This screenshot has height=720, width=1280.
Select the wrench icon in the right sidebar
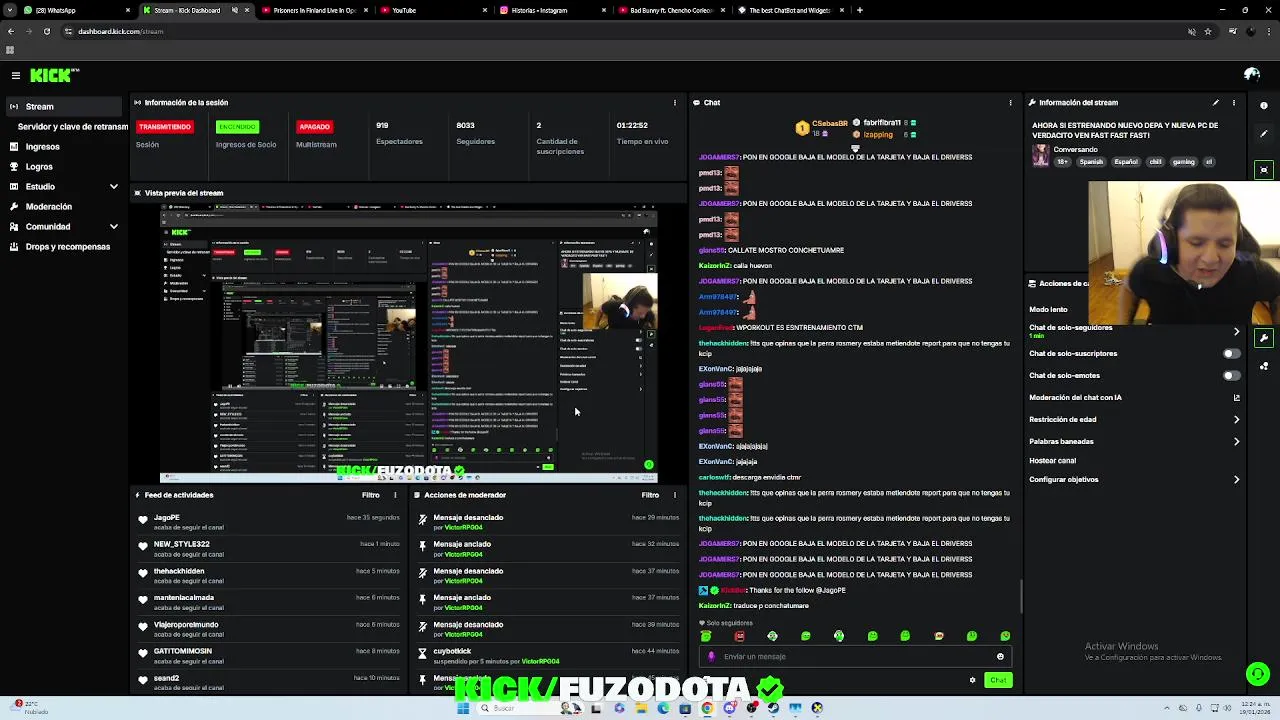click(x=1264, y=338)
